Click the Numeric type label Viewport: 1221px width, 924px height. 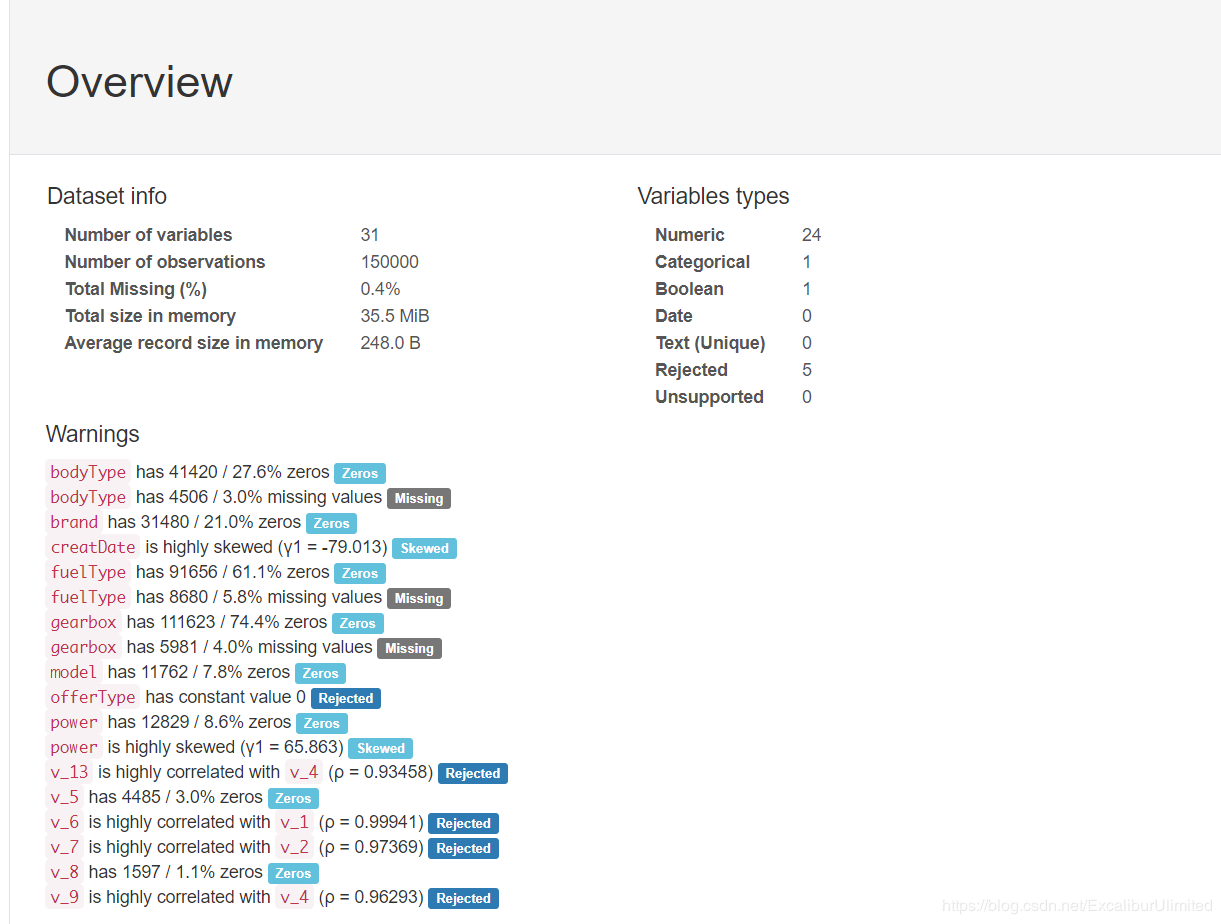(689, 235)
